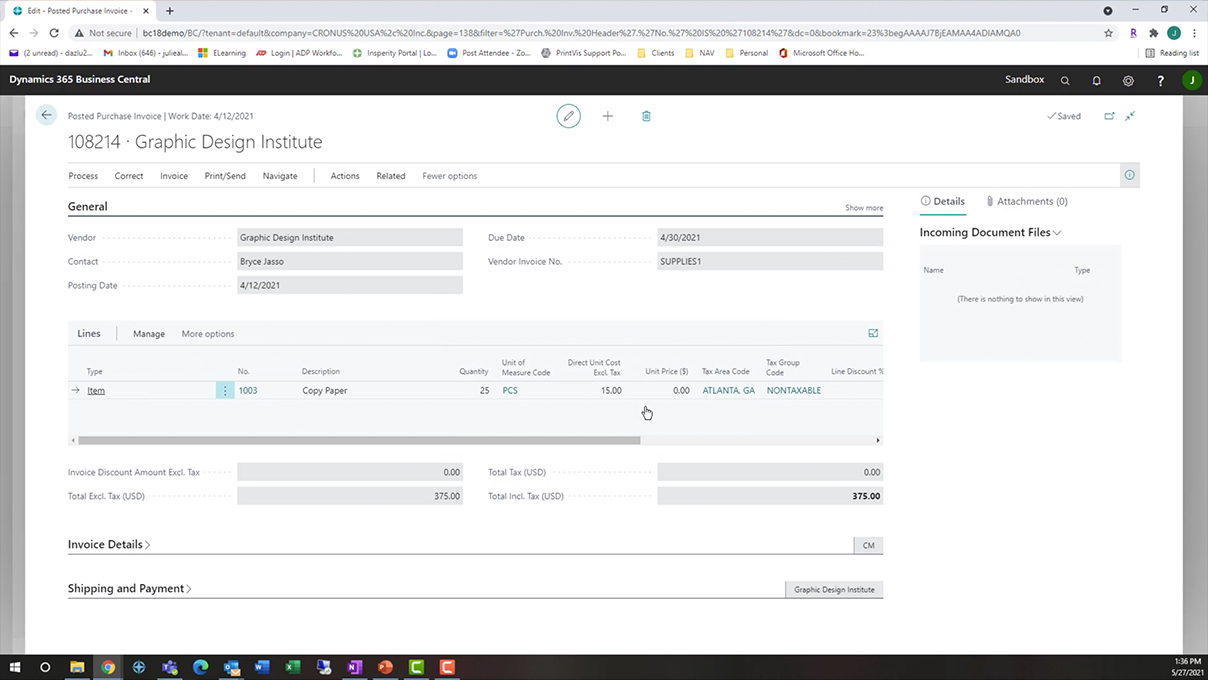Open the notifications bell
The image size is (1208, 680).
click(x=1096, y=80)
